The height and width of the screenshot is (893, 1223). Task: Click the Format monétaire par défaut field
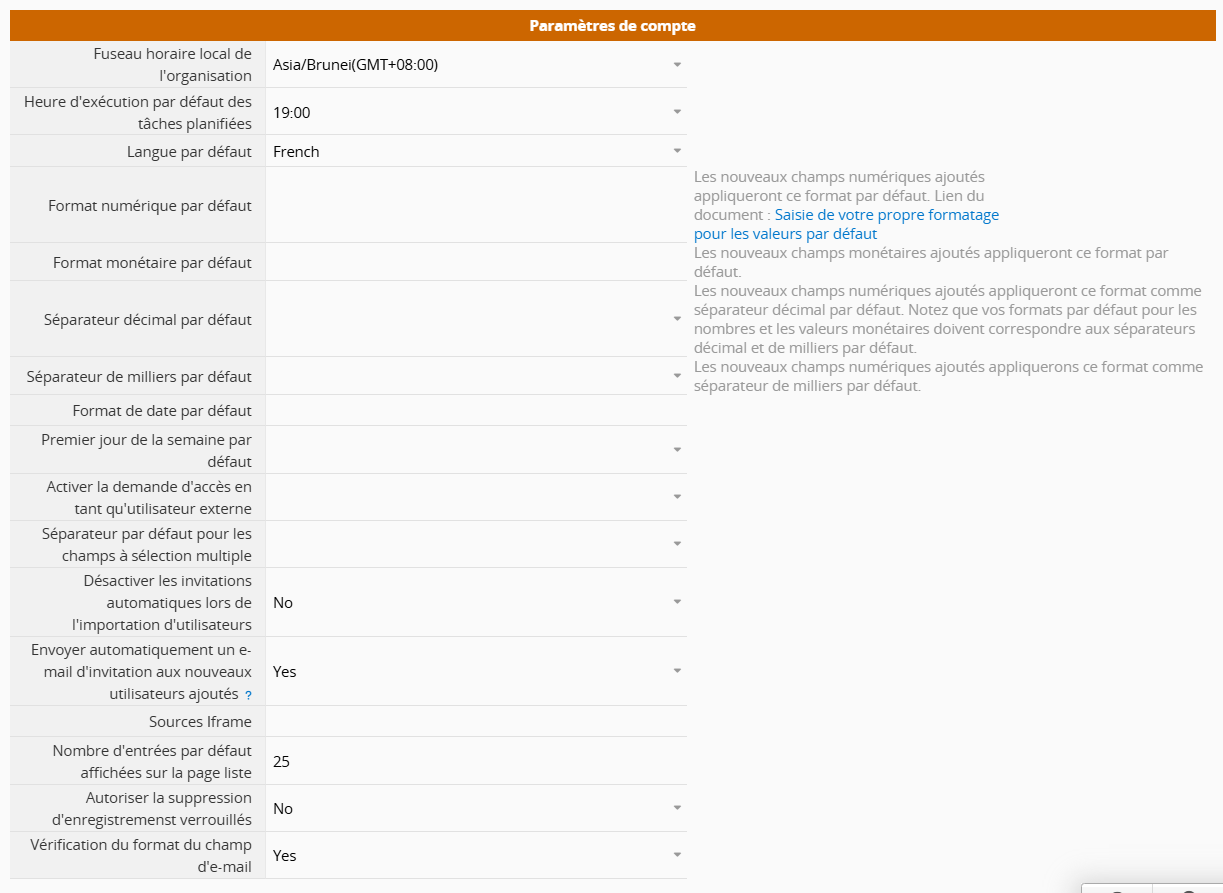tap(476, 262)
